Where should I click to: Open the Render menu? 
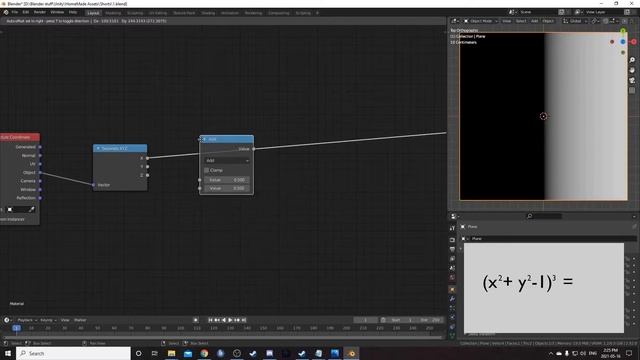40,12
